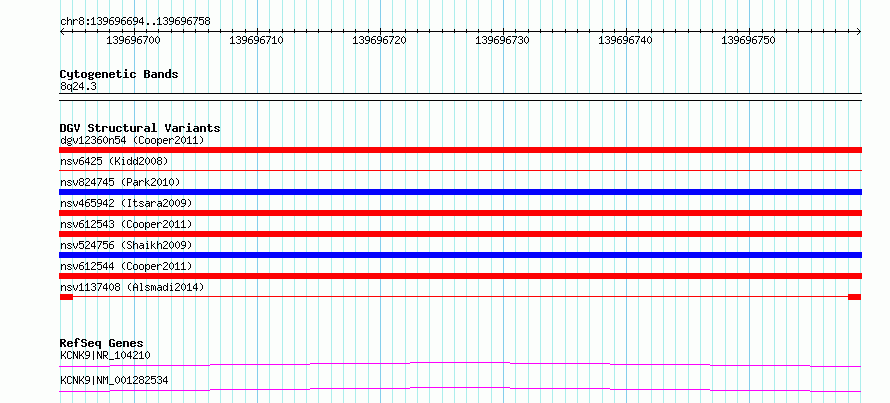
Task: Click the red bar of nsv612543
Action: click(460, 234)
